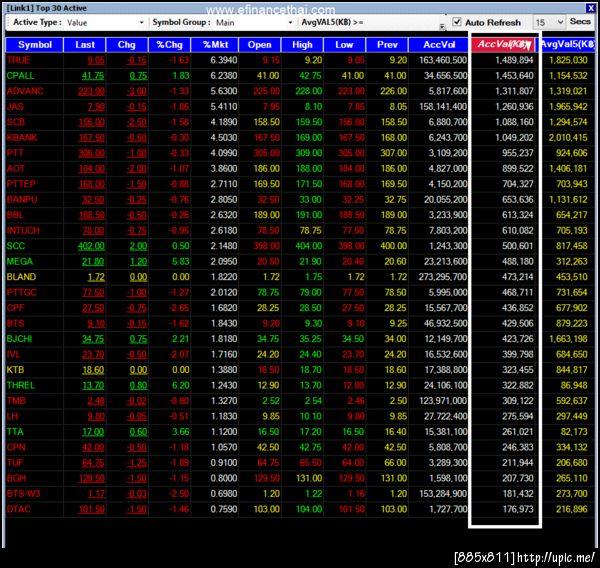The height and width of the screenshot is (568, 600).
Task: Select the LH symbol
Action: pos(13,416)
